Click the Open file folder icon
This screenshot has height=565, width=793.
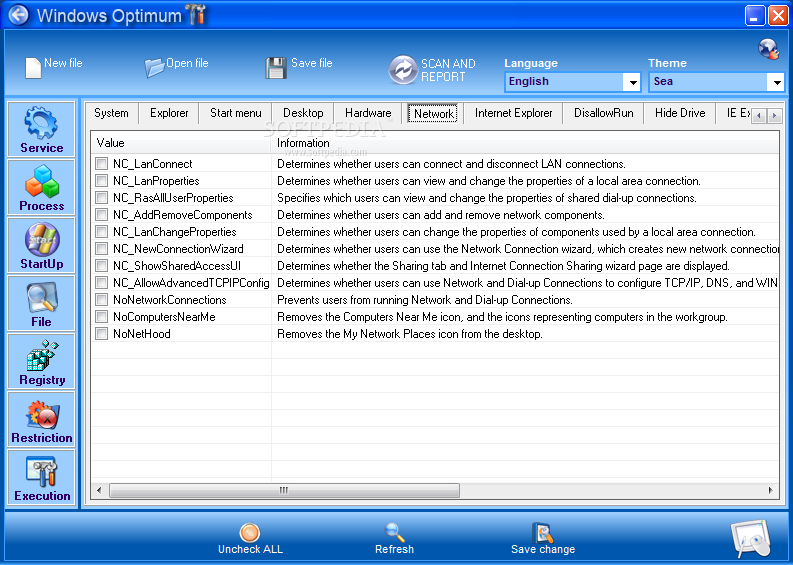pyautogui.click(x=154, y=67)
